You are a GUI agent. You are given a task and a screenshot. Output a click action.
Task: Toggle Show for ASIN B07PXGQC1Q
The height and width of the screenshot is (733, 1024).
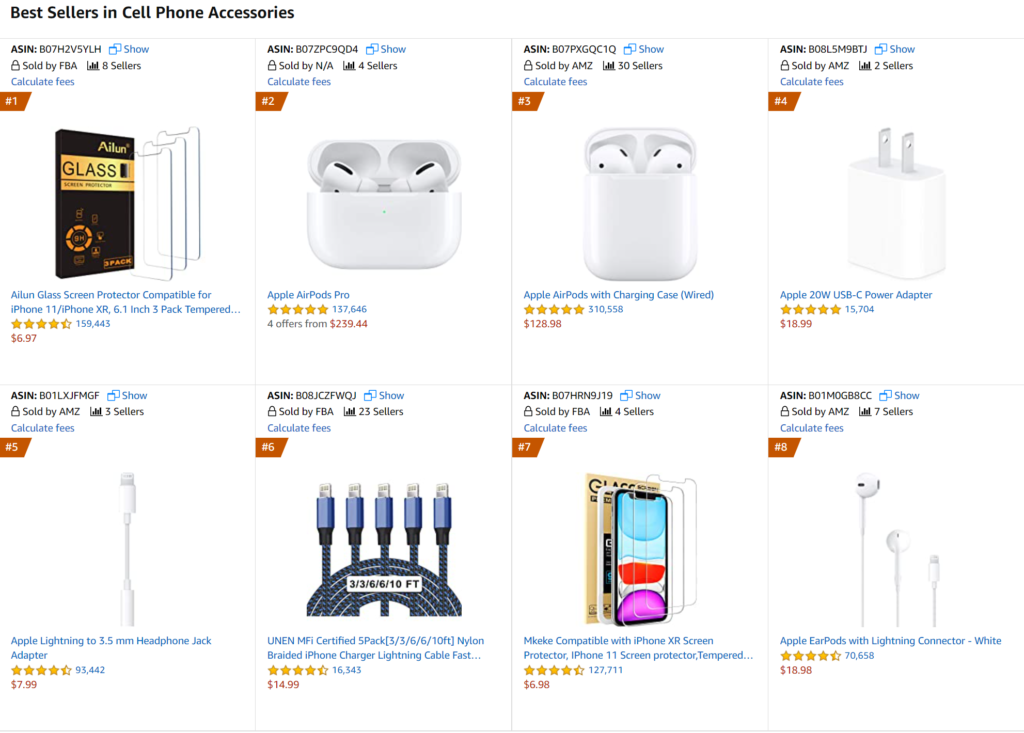644,49
